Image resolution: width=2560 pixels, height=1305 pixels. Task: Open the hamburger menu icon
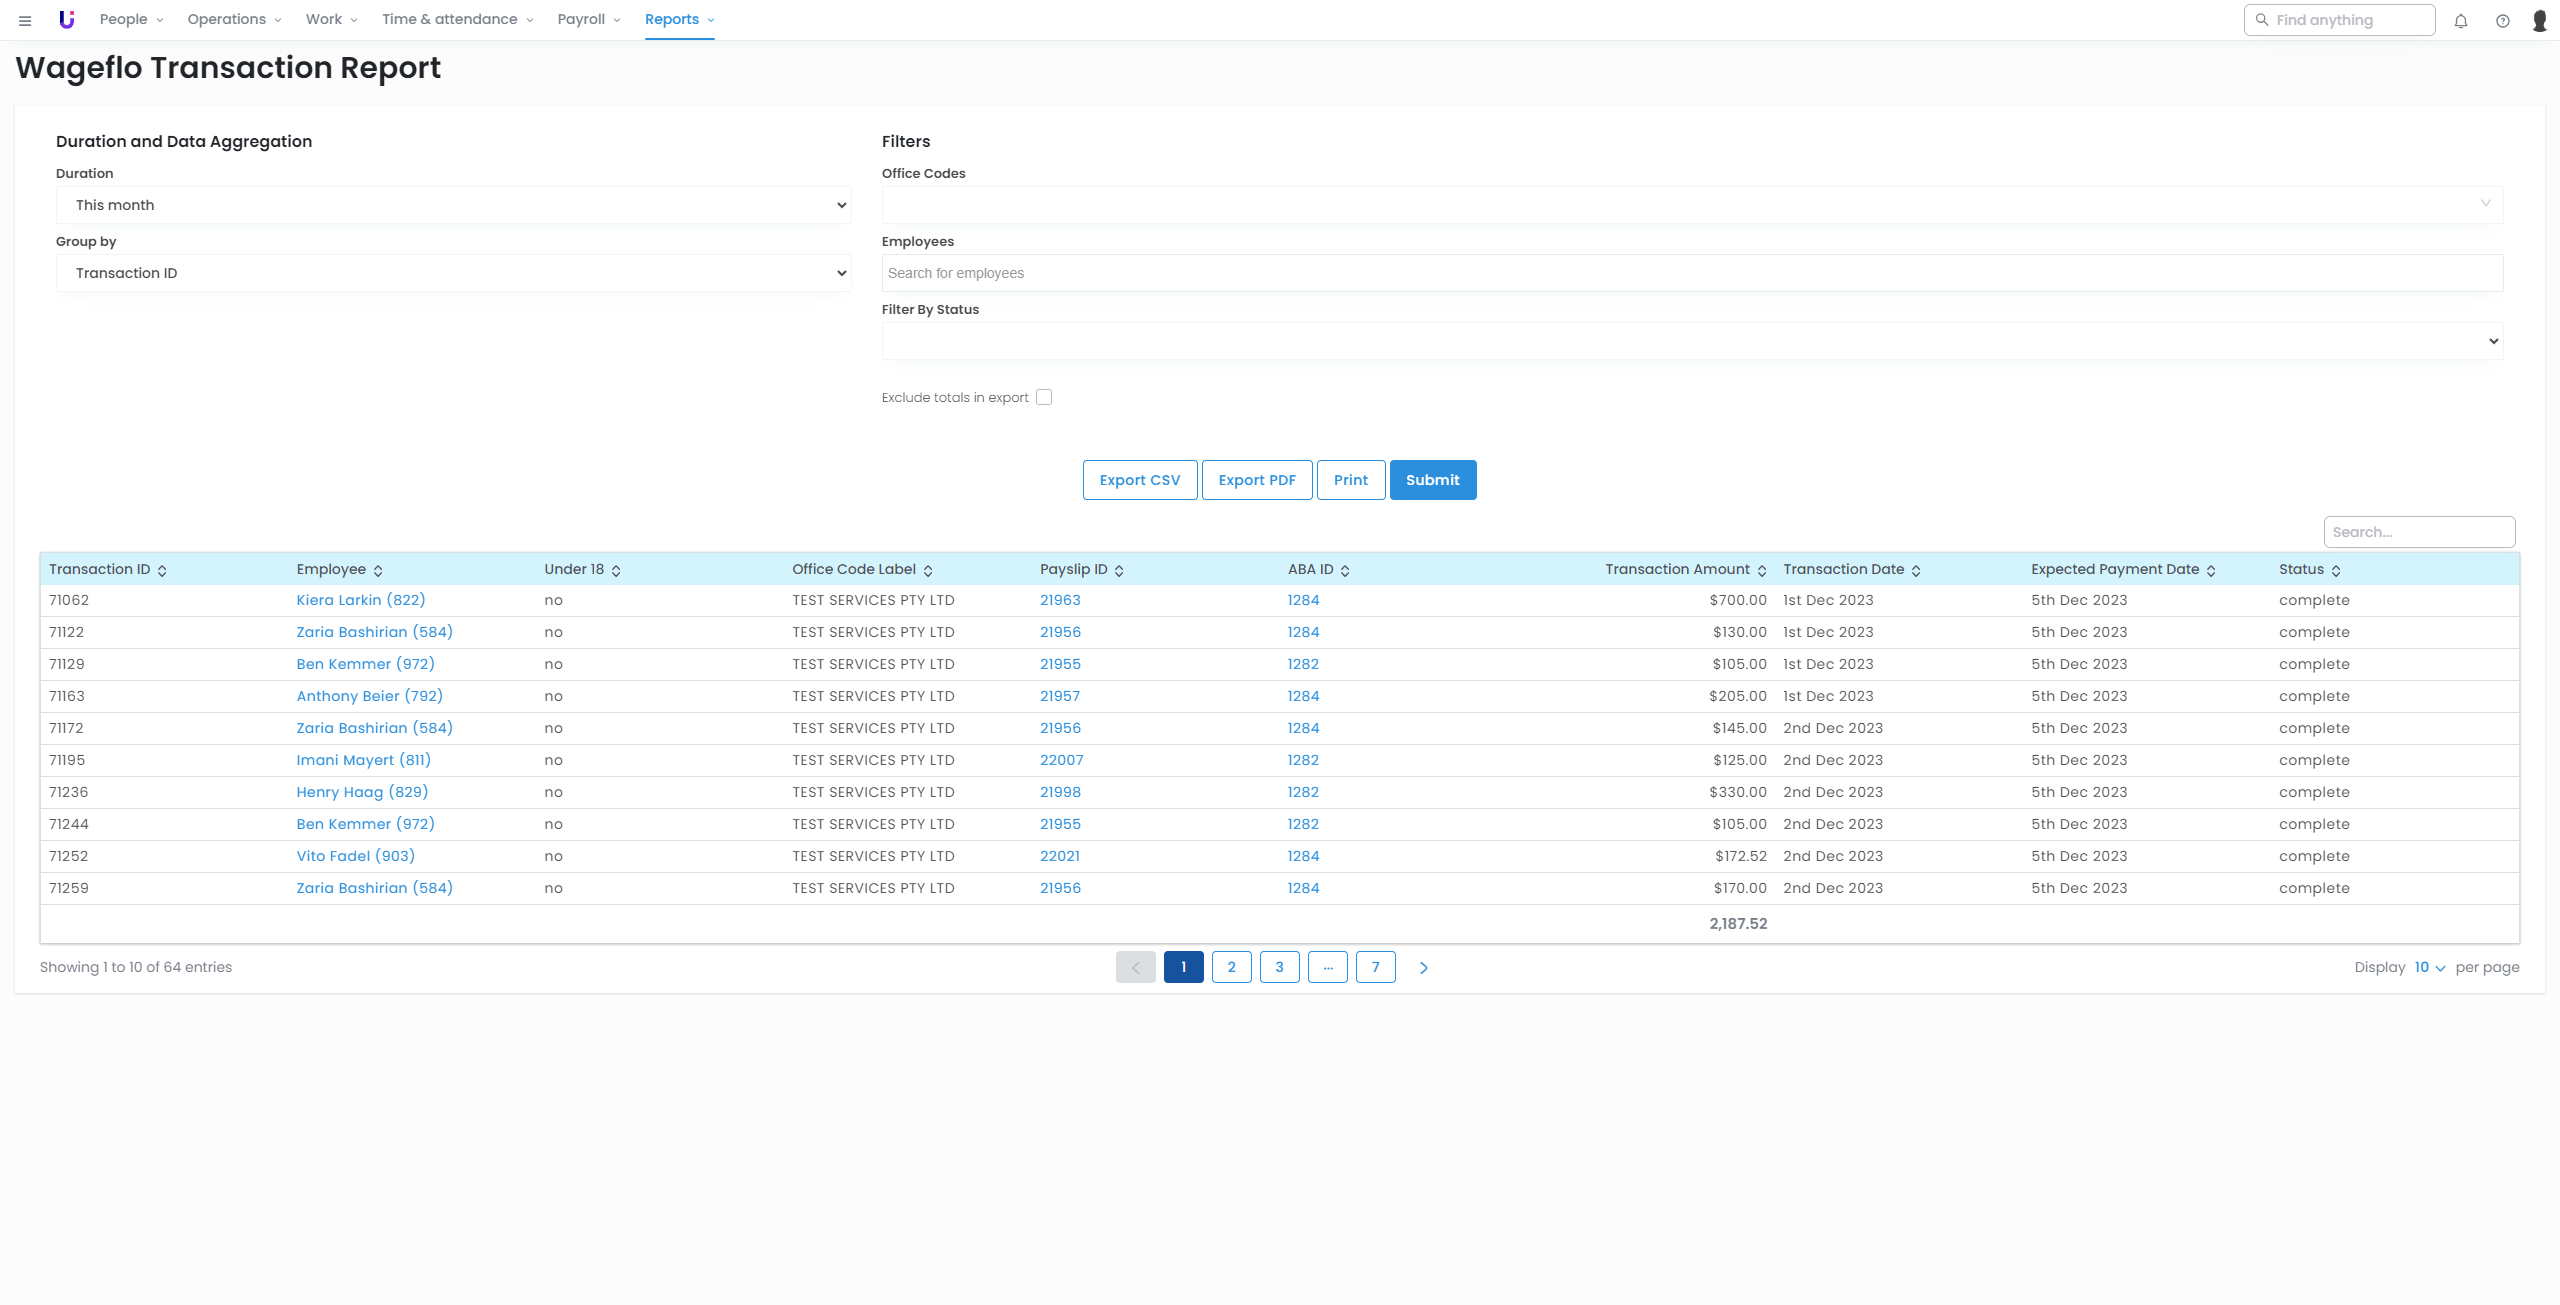25,20
